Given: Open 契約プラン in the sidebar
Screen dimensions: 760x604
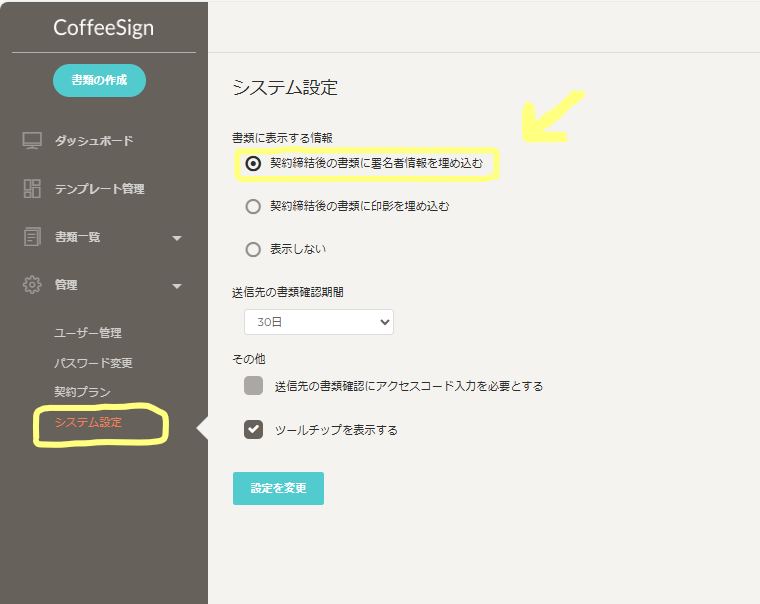Looking at the screenshot, I should tap(82, 392).
